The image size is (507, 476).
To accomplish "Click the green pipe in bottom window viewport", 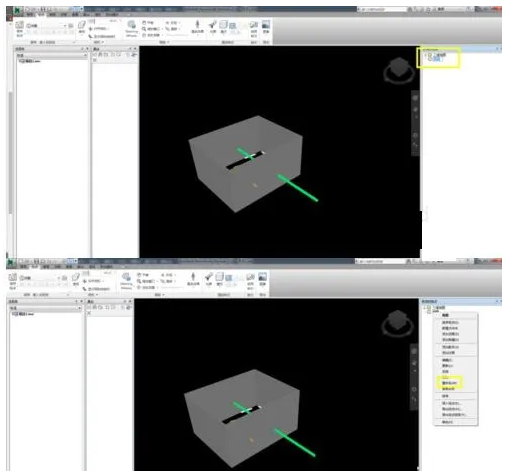I will point(295,442).
